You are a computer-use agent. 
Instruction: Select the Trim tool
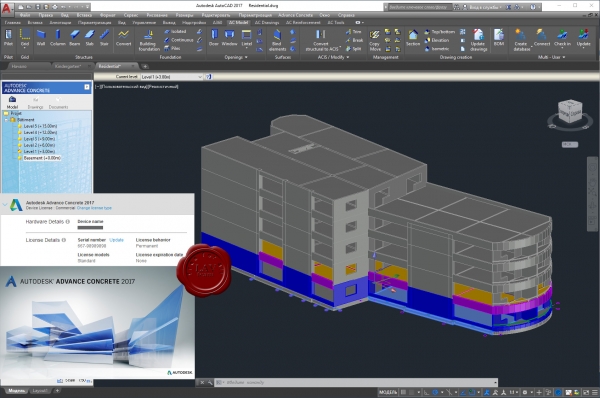pos(354,32)
